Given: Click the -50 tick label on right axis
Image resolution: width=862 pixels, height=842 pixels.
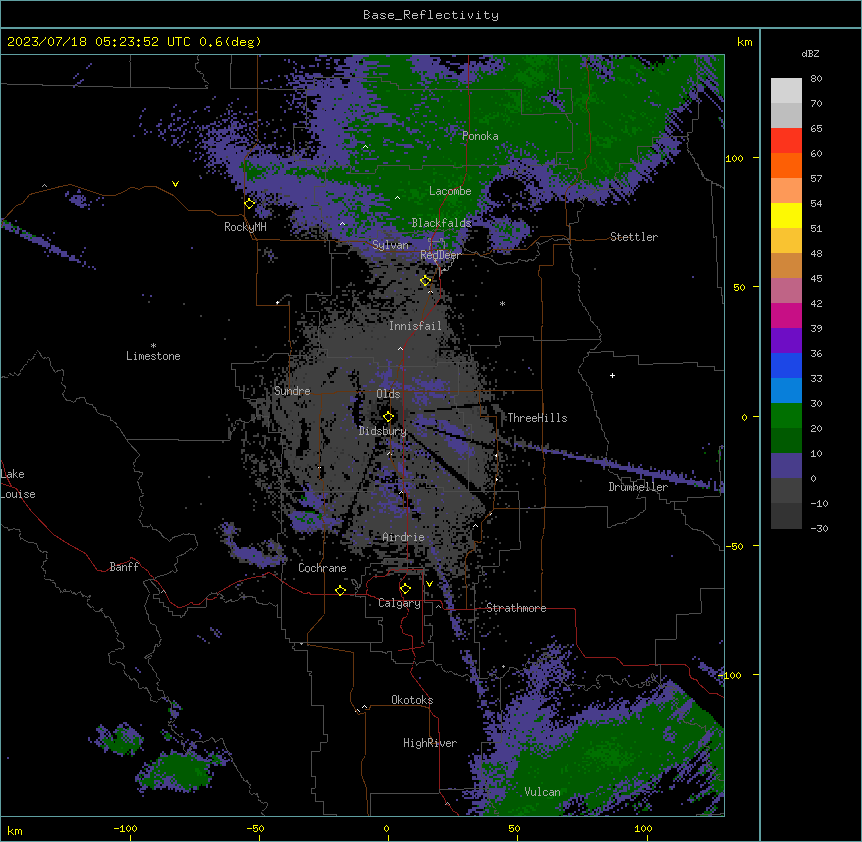Looking at the screenshot, I should (734, 546).
